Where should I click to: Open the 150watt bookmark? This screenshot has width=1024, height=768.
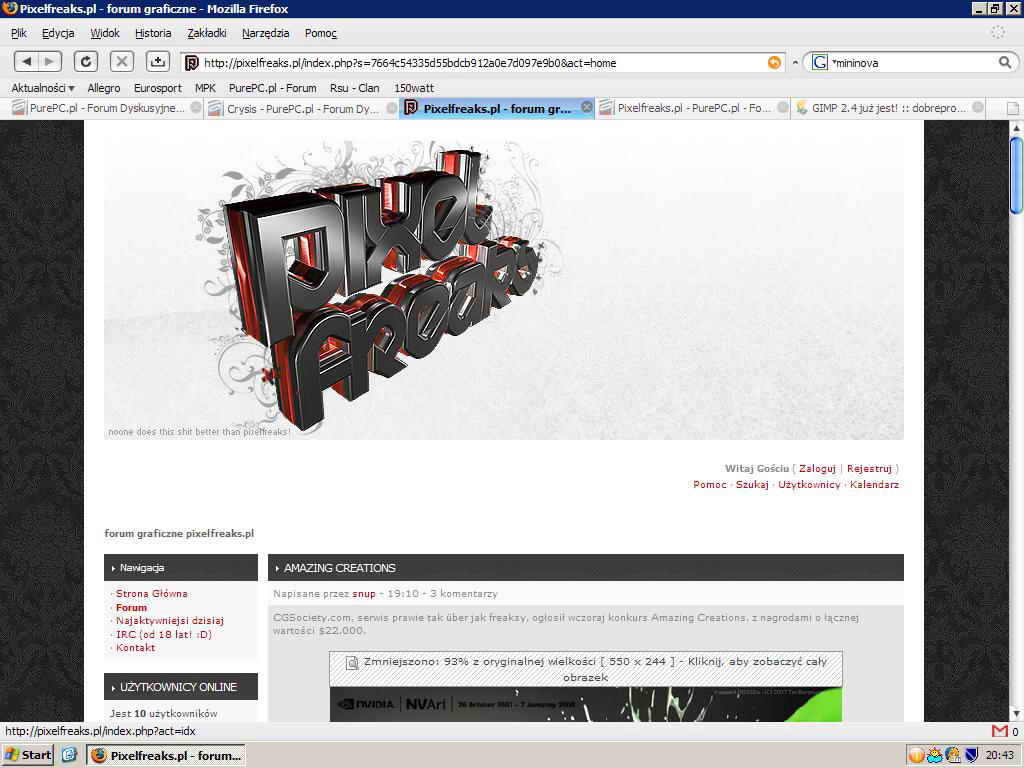coord(414,88)
